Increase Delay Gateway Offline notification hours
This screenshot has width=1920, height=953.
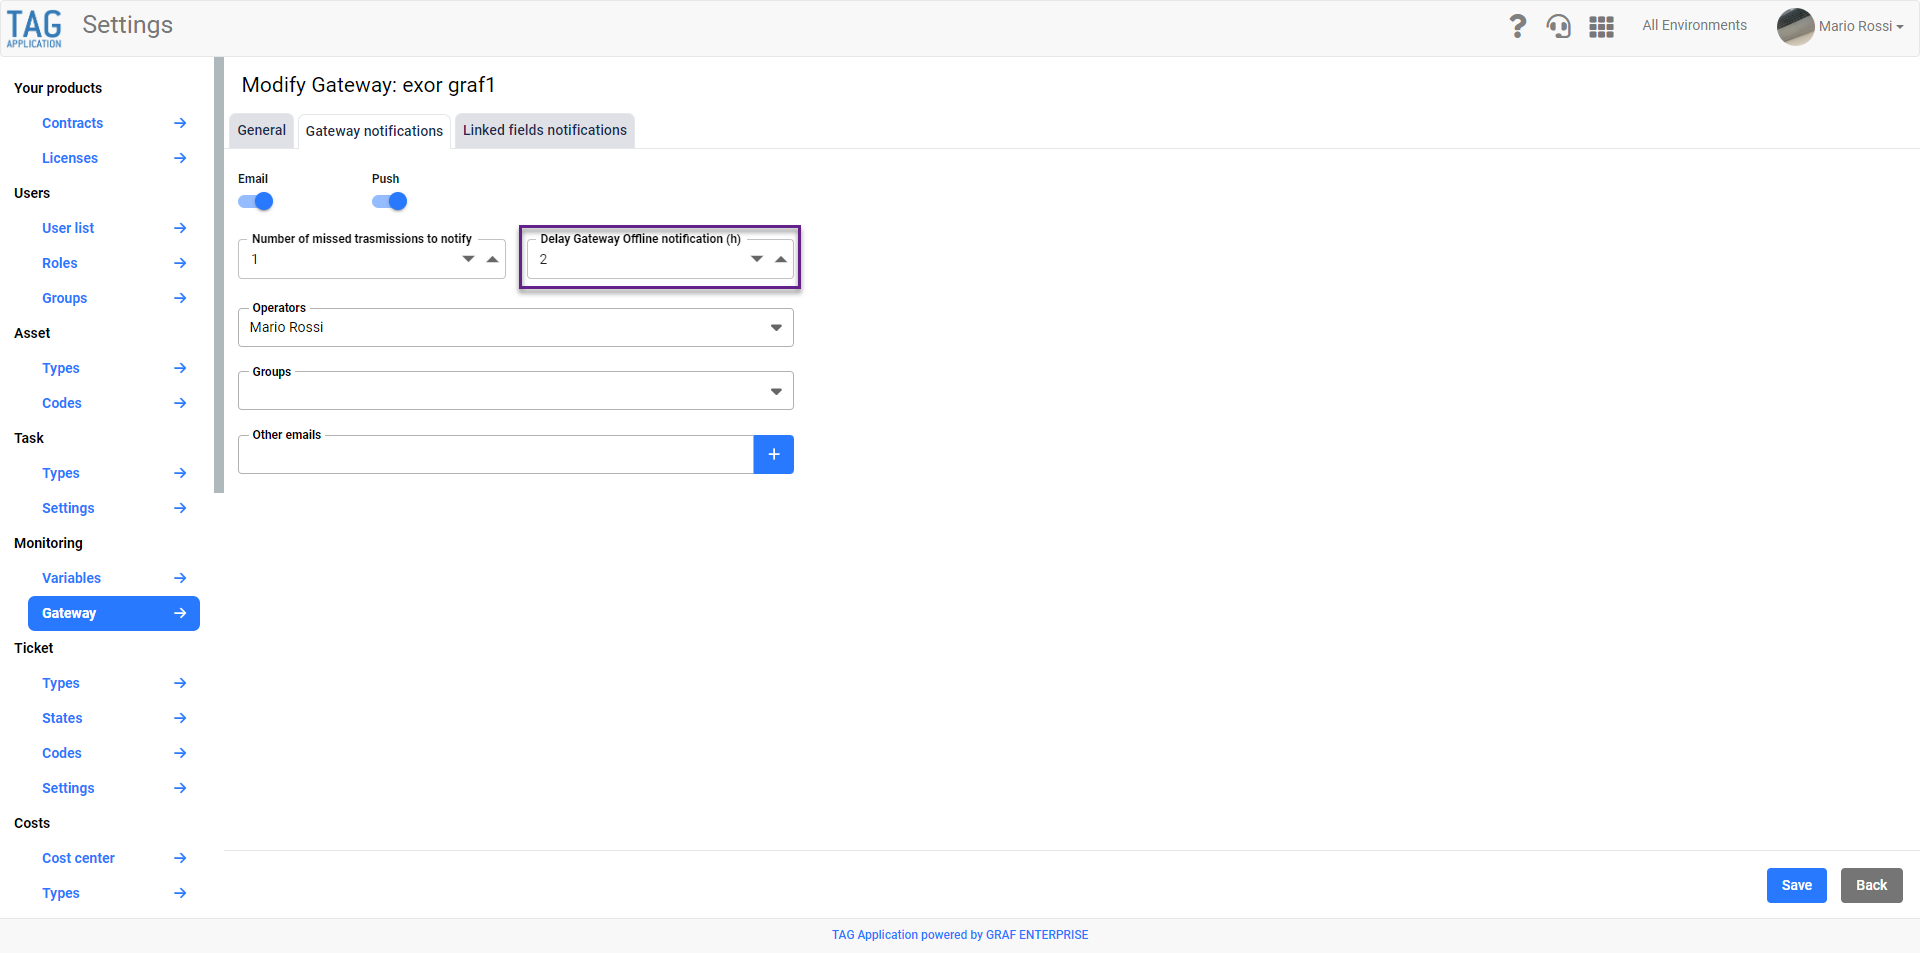[781, 259]
